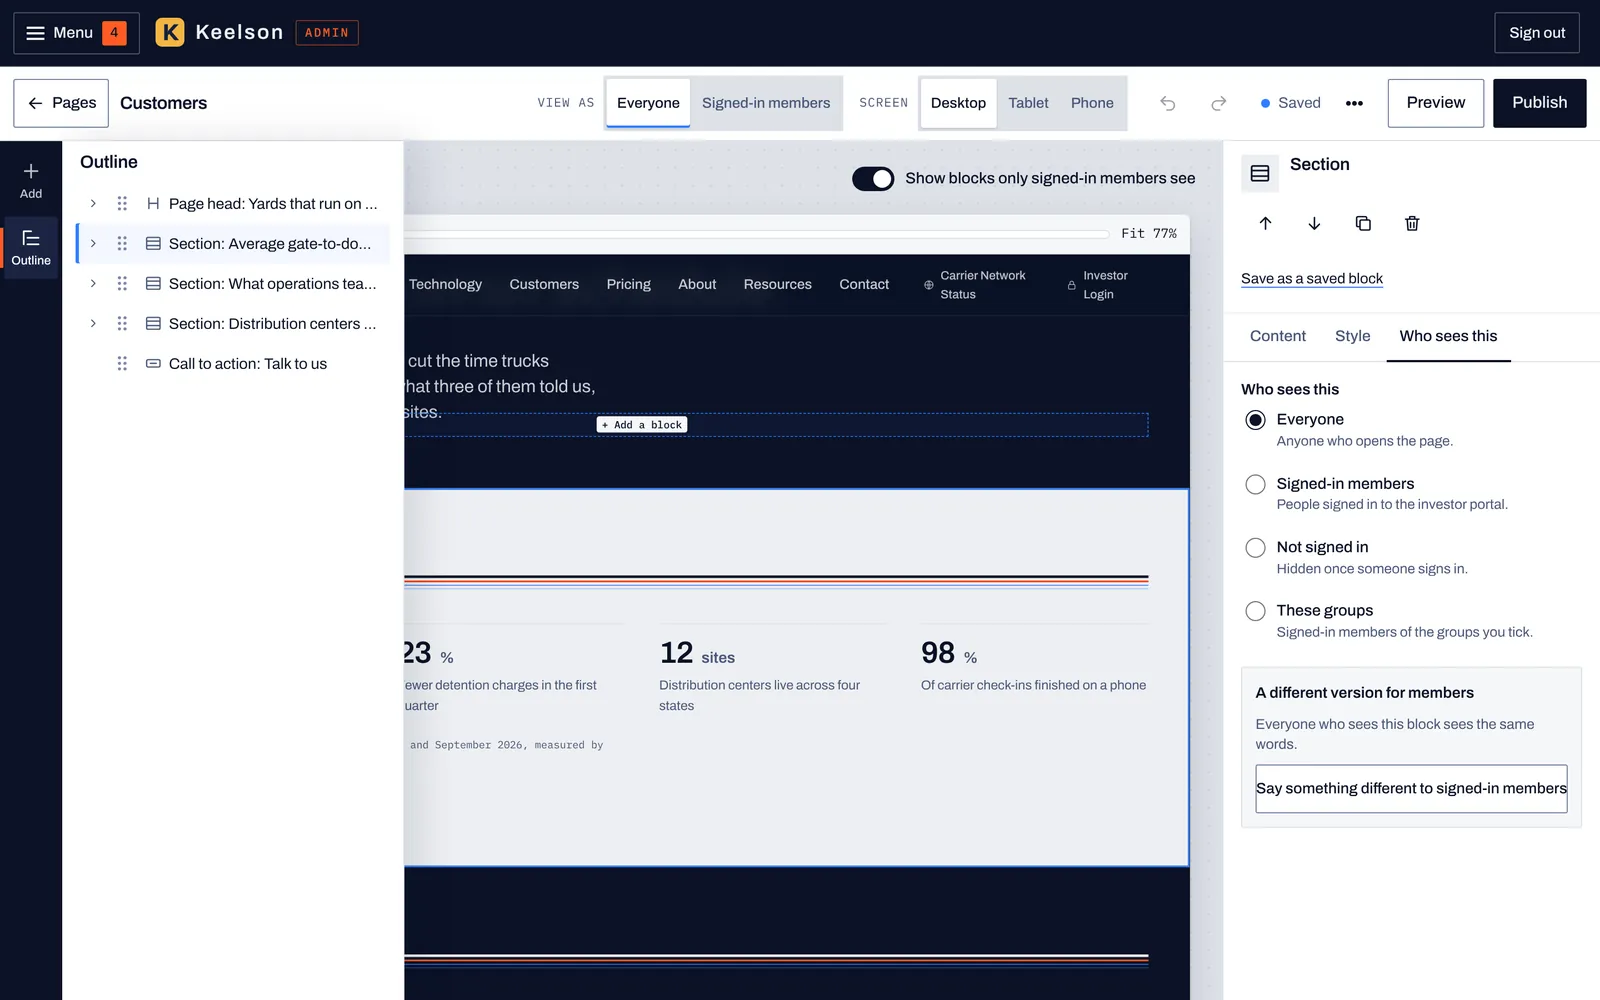Viewport: 1600px width, 1000px height.
Task: Click Say something different to signed-in members
Action: [x=1411, y=789]
